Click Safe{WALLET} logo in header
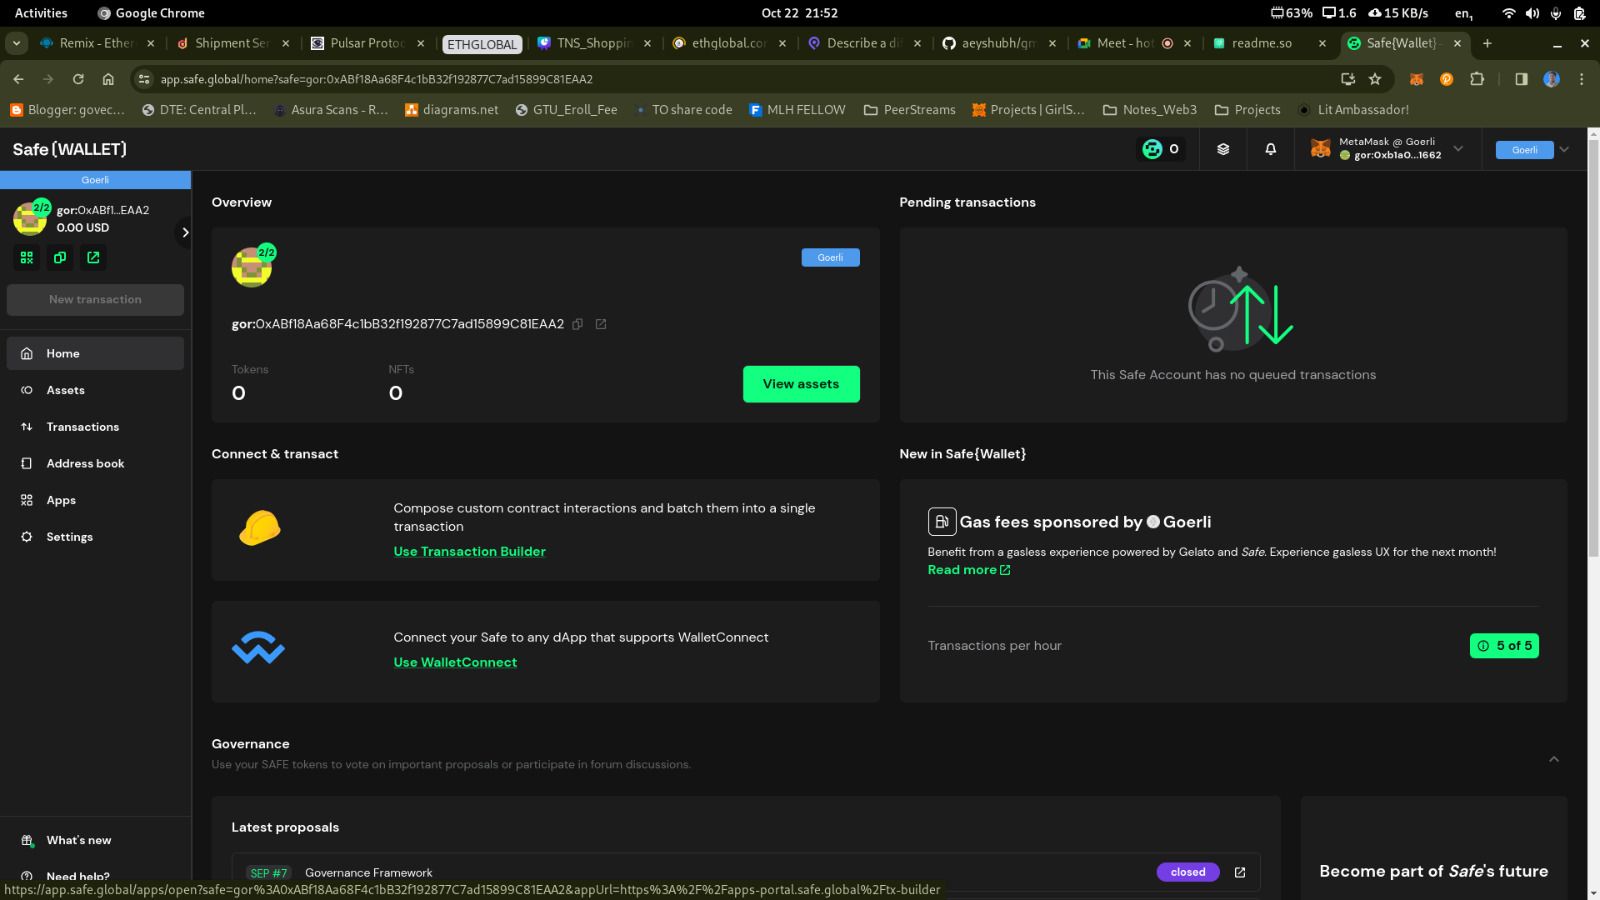Screen dimensions: 1600x900 tap(70, 149)
